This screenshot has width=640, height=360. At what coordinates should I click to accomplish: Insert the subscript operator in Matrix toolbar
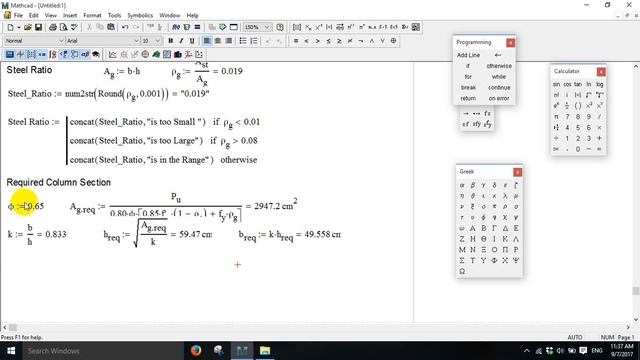pyautogui.click(x=308, y=27)
